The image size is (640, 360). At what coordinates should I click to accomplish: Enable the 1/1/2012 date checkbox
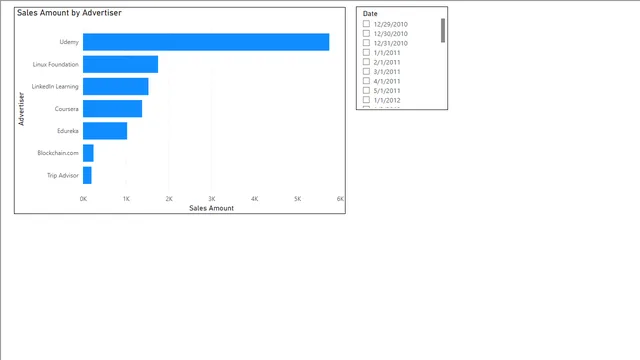click(x=366, y=100)
